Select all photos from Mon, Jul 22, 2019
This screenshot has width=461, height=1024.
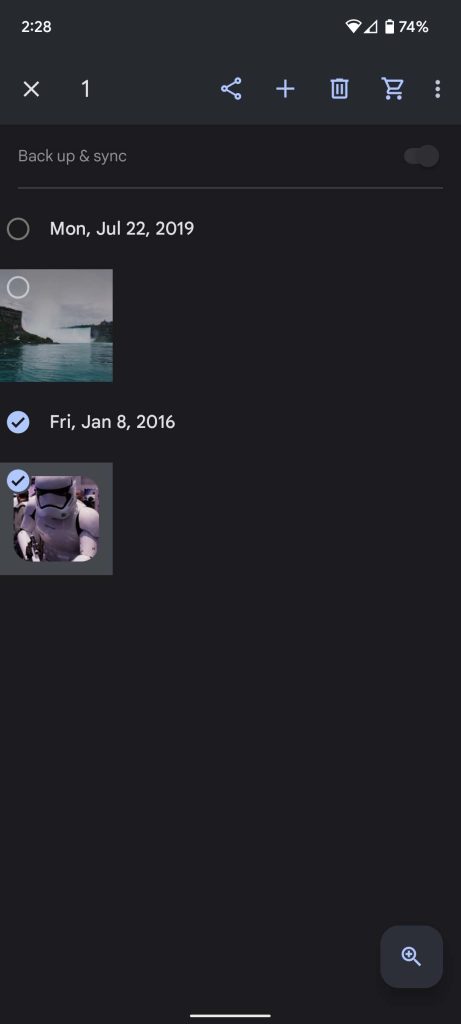(18, 229)
